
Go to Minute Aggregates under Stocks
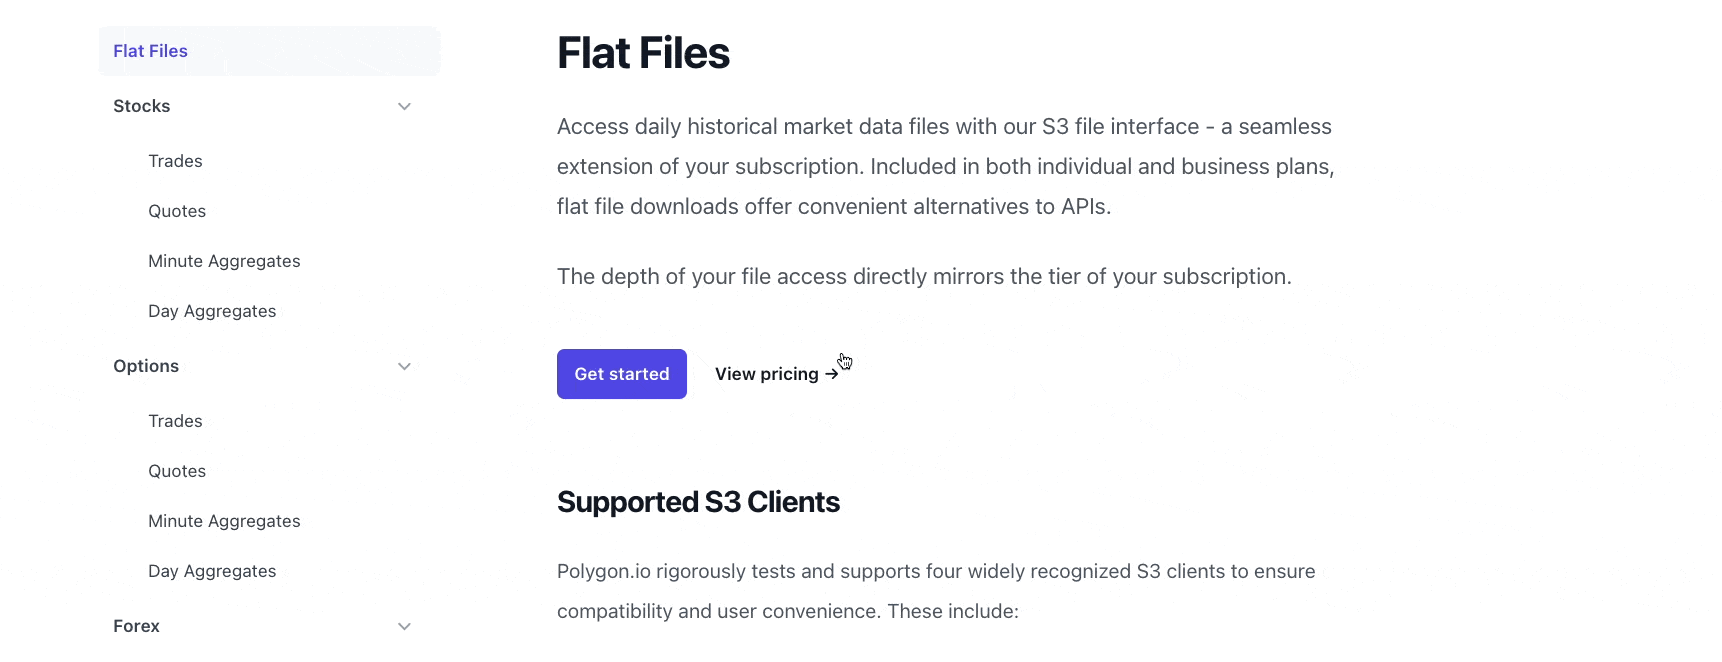(x=224, y=261)
